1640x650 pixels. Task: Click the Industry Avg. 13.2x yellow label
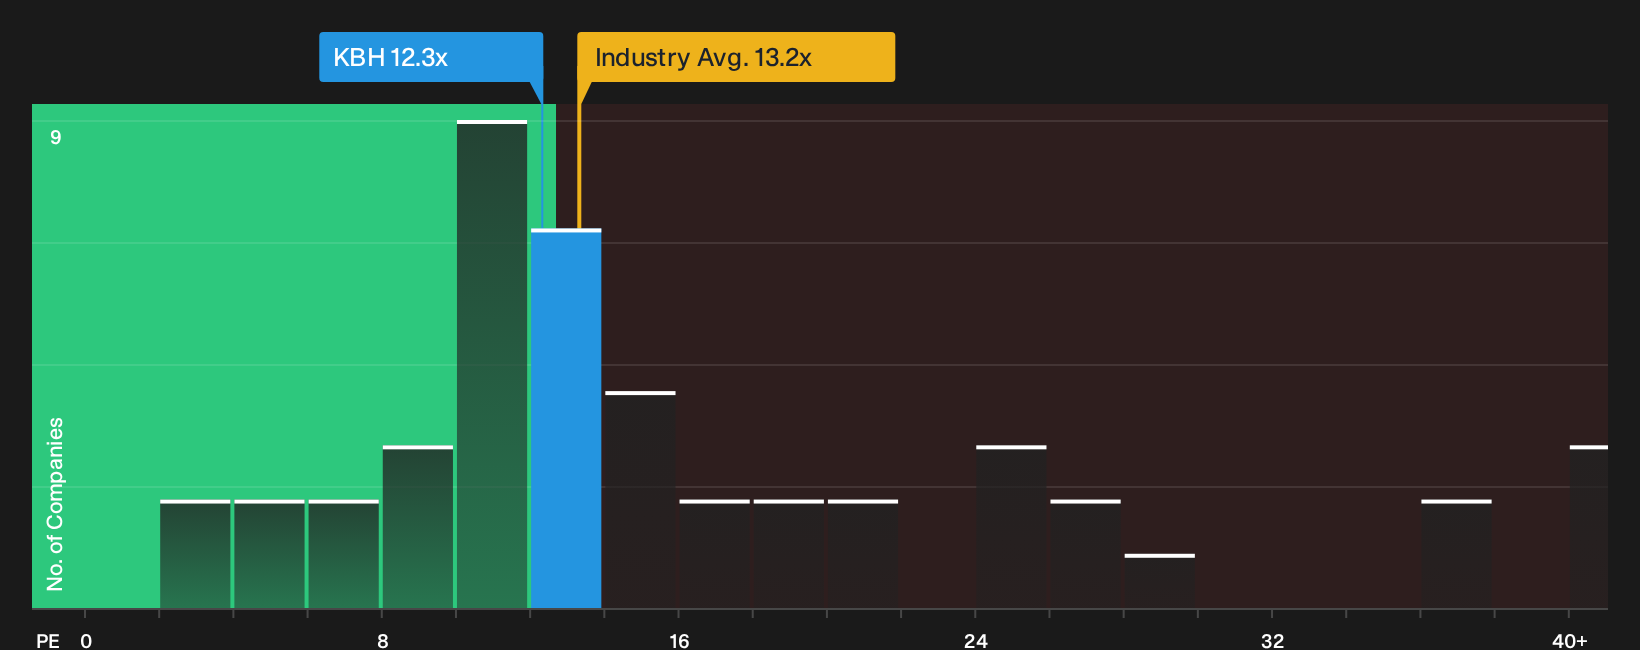tap(736, 57)
